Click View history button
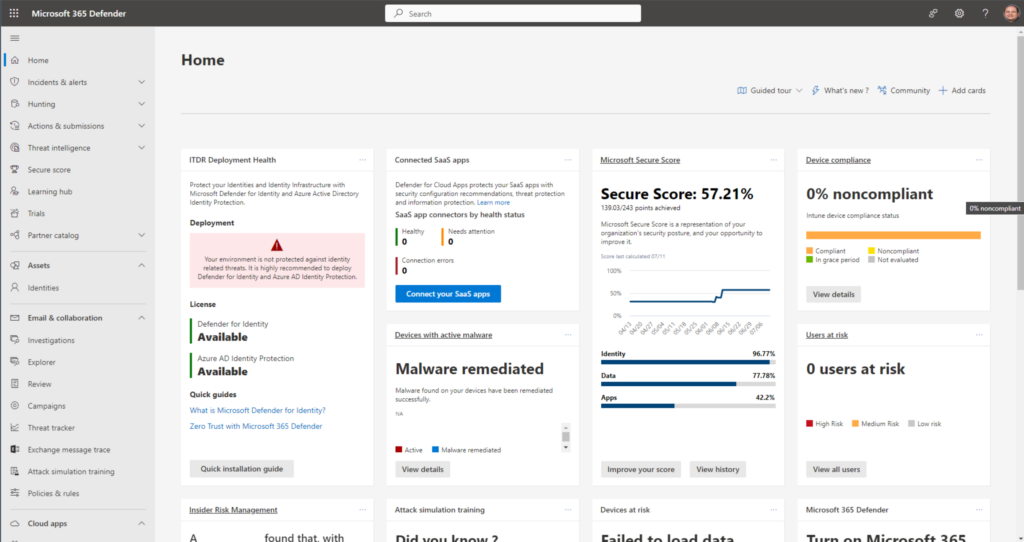The height and width of the screenshot is (542, 1024). 718,469
